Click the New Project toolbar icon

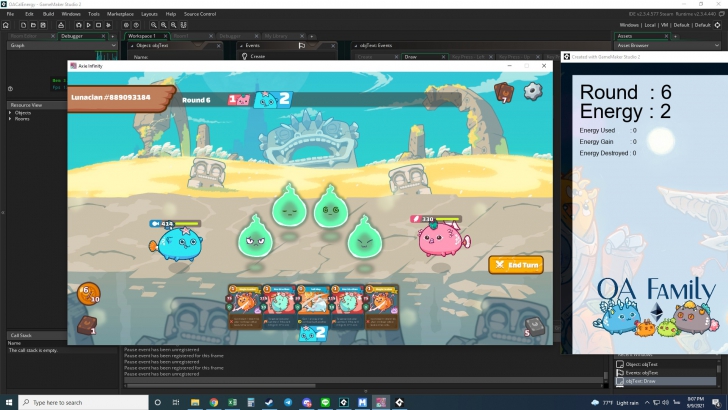[x=23, y=25]
